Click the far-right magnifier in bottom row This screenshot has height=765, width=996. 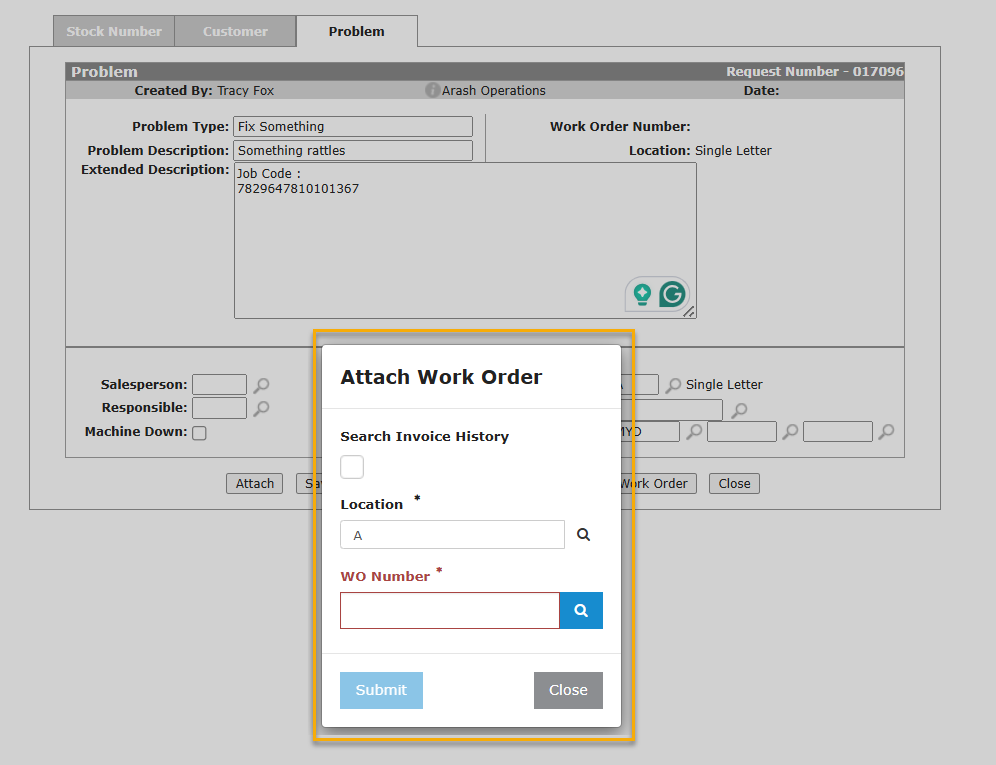(x=886, y=432)
